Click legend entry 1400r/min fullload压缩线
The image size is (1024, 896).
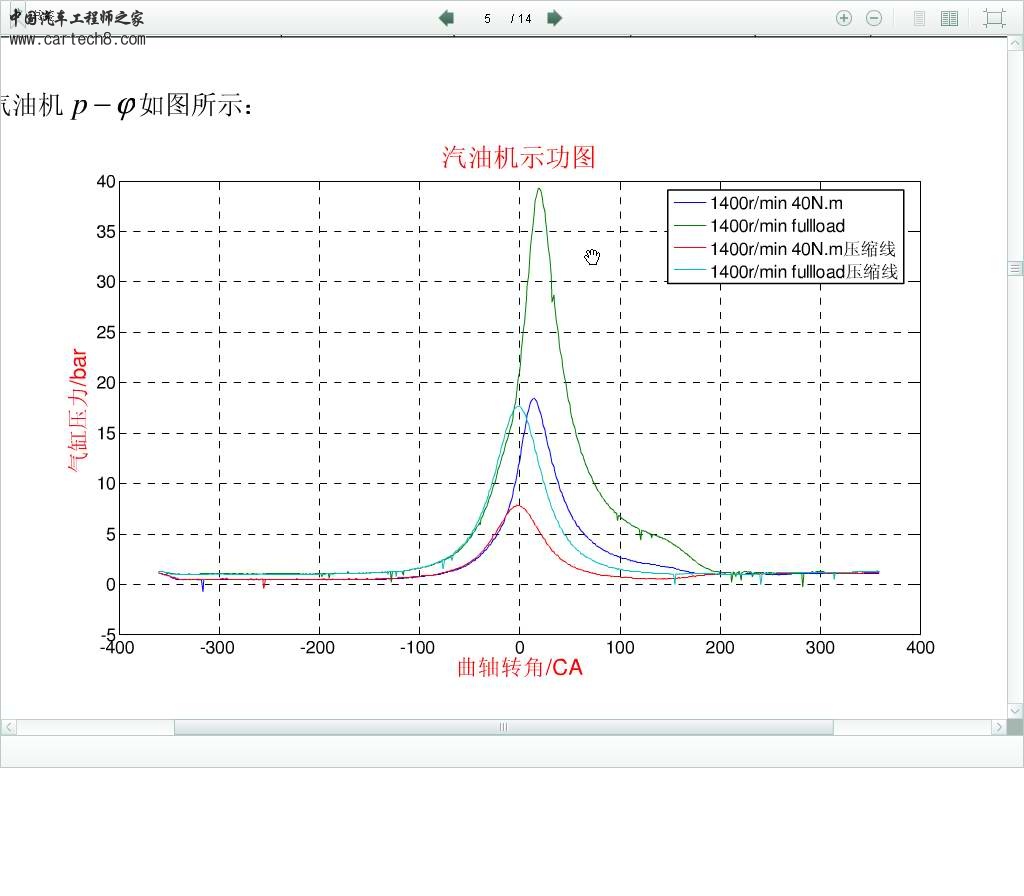coord(804,271)
